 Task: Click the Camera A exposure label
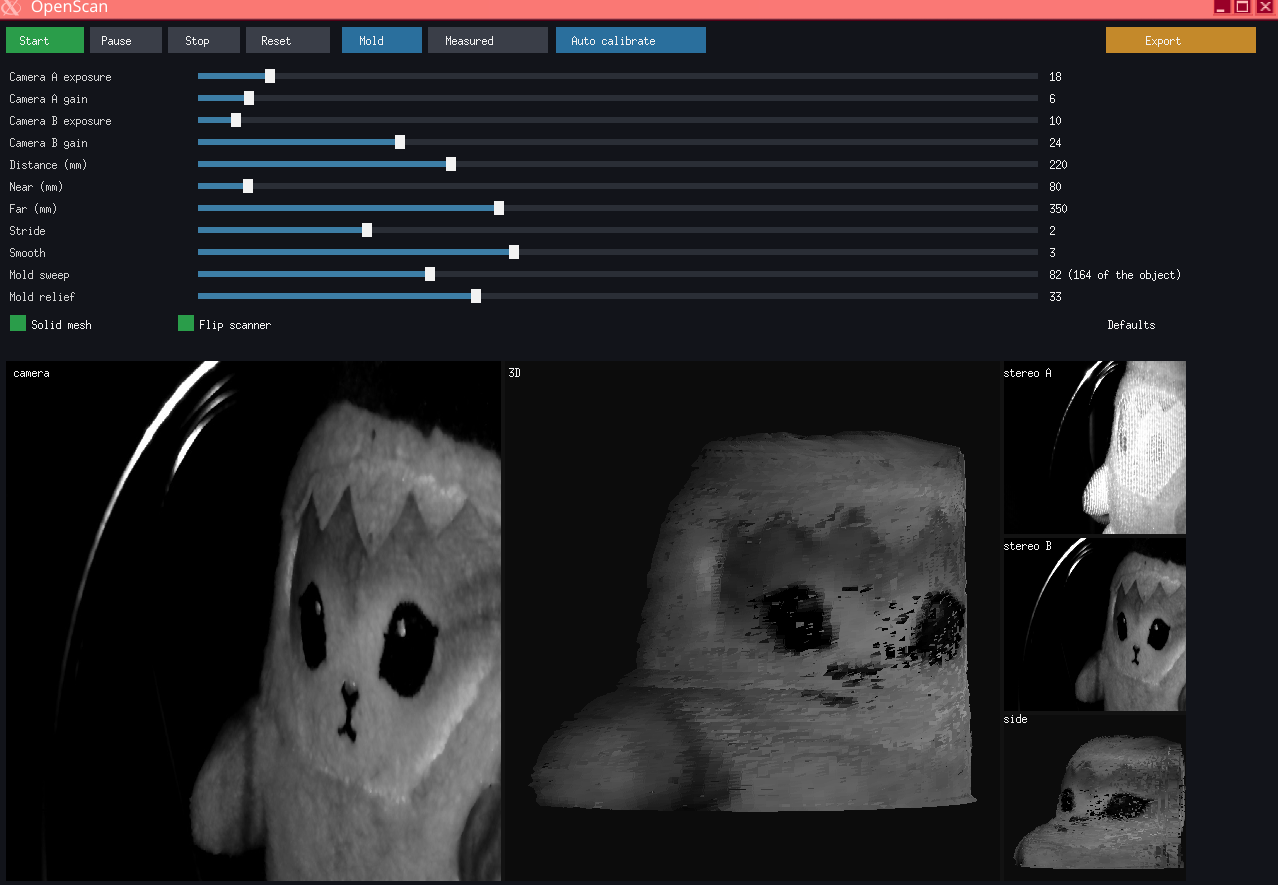point(60,77)
